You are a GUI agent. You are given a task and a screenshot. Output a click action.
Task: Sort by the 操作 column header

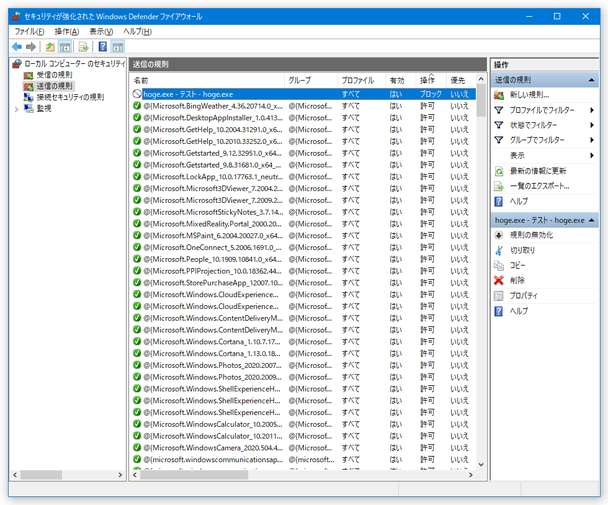click(431, 80)
